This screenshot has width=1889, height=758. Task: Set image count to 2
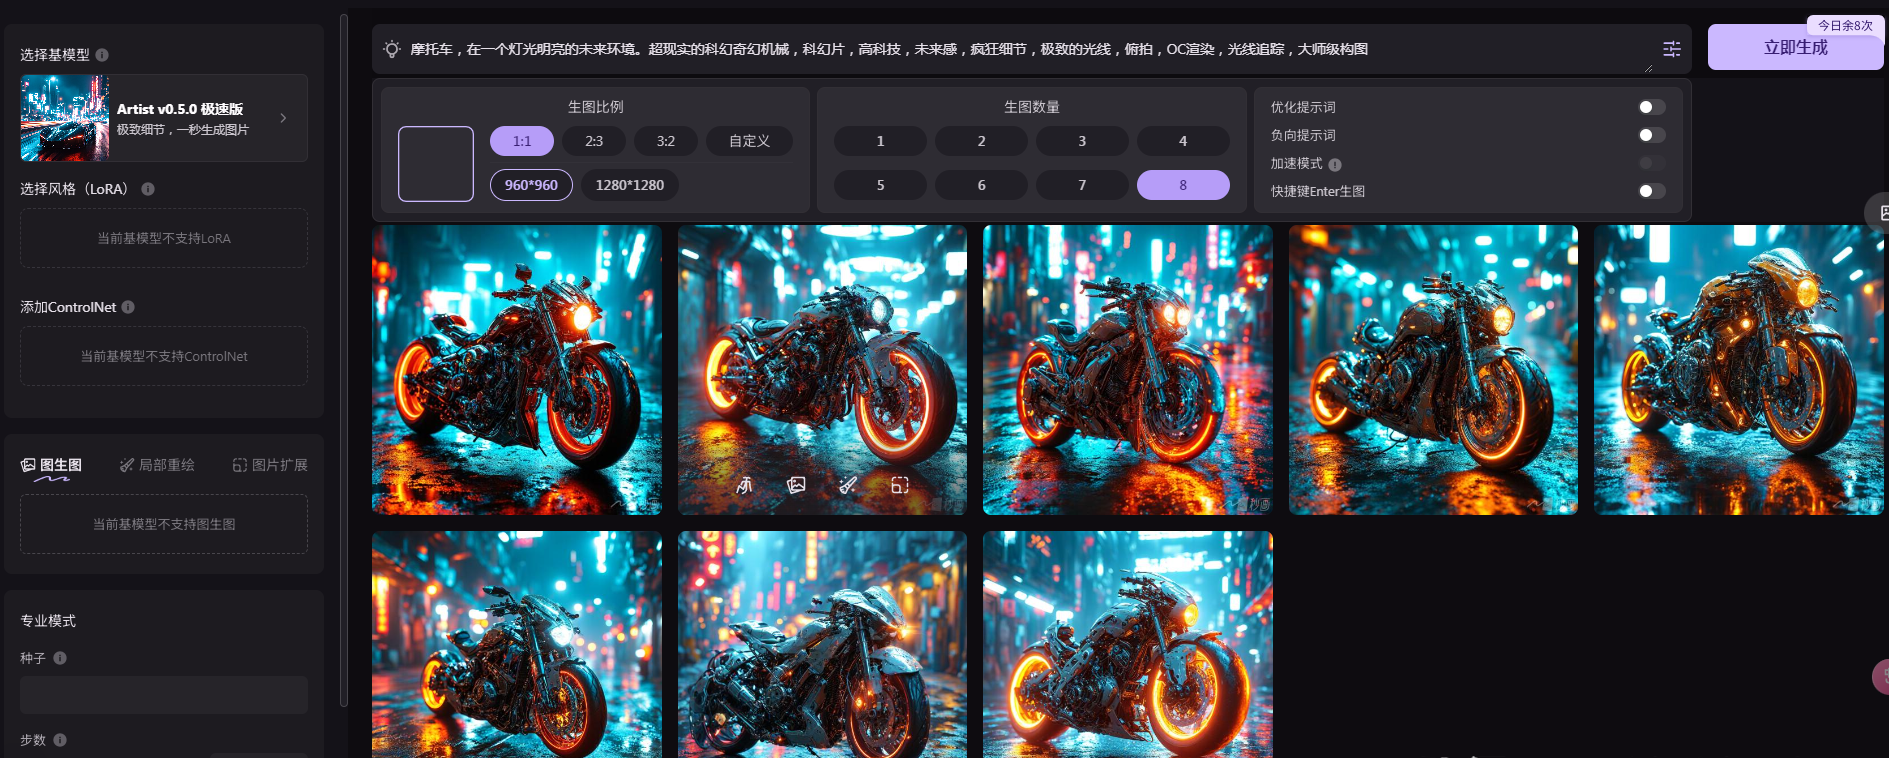[x=981, y=141]
